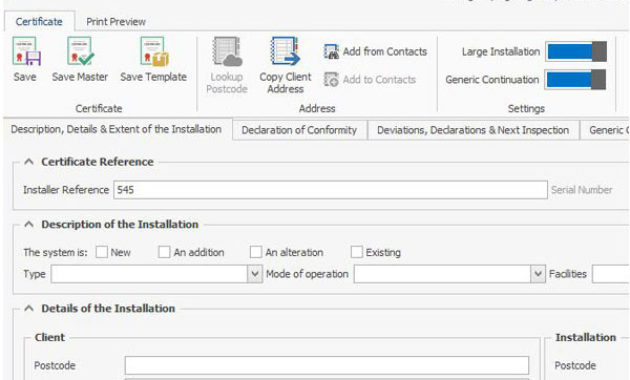Toggle the Generic Continuation switch
The image size is (630, 380).
click(575, 80)
